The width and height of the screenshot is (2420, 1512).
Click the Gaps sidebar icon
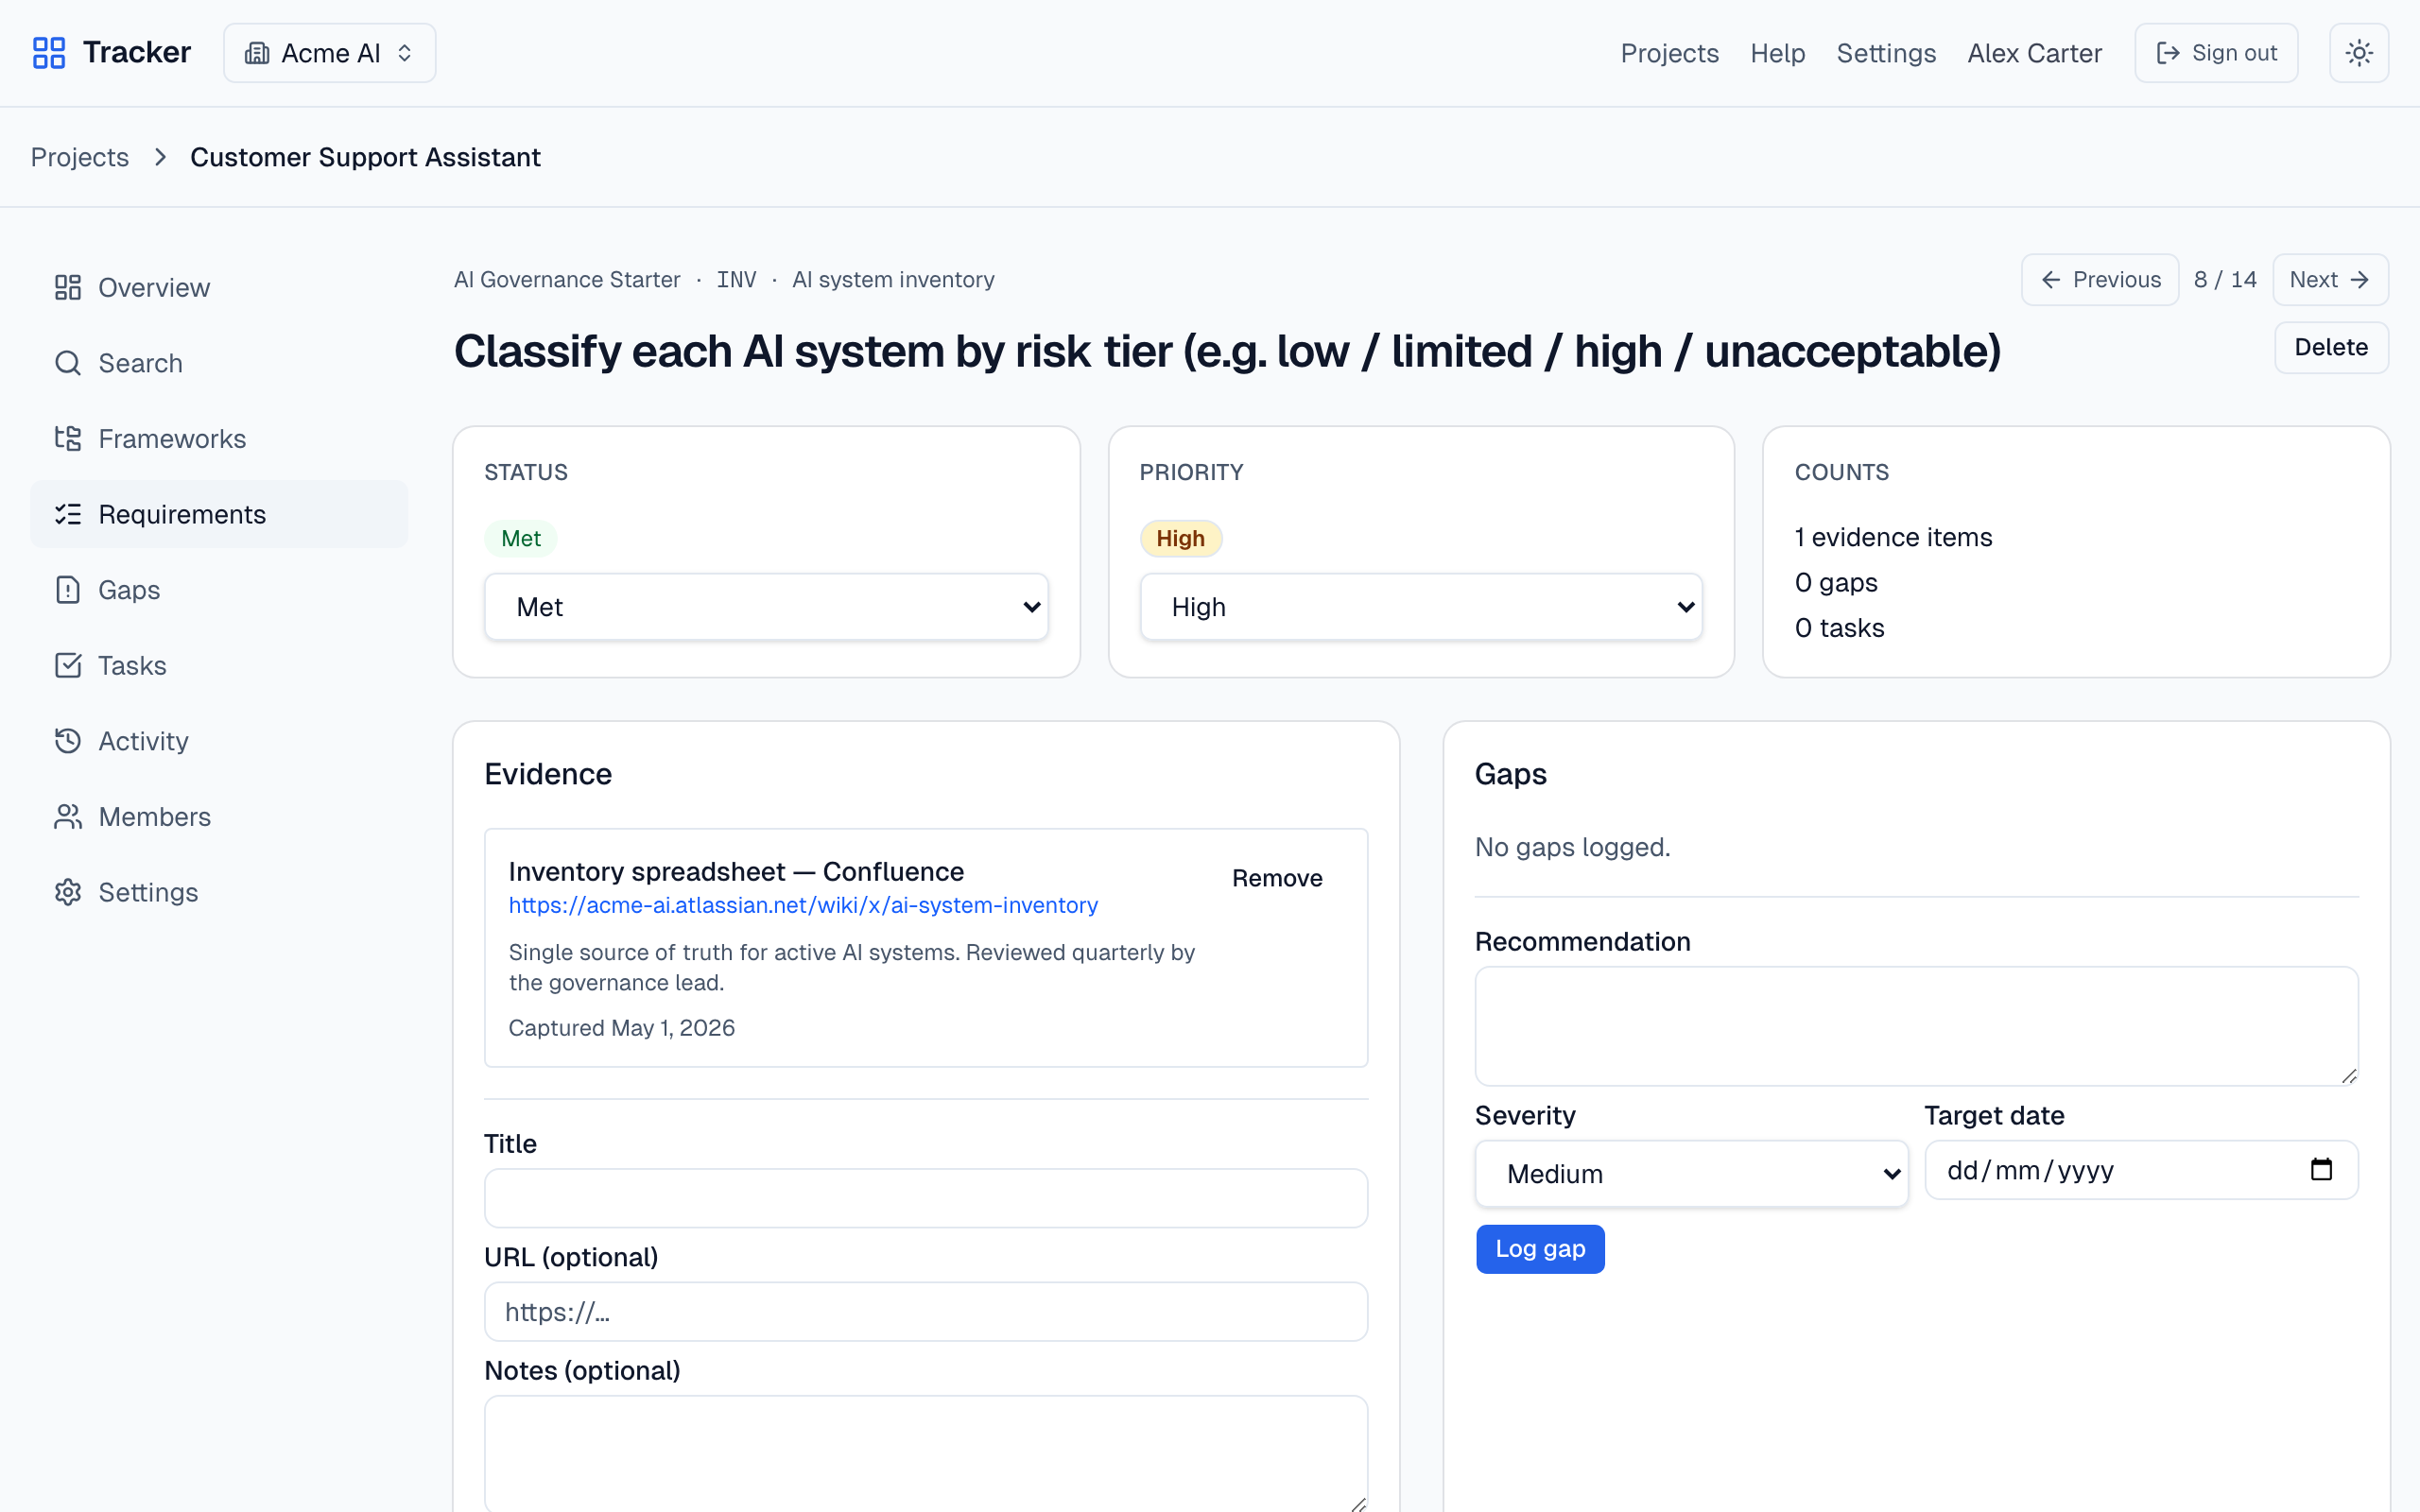68,590
